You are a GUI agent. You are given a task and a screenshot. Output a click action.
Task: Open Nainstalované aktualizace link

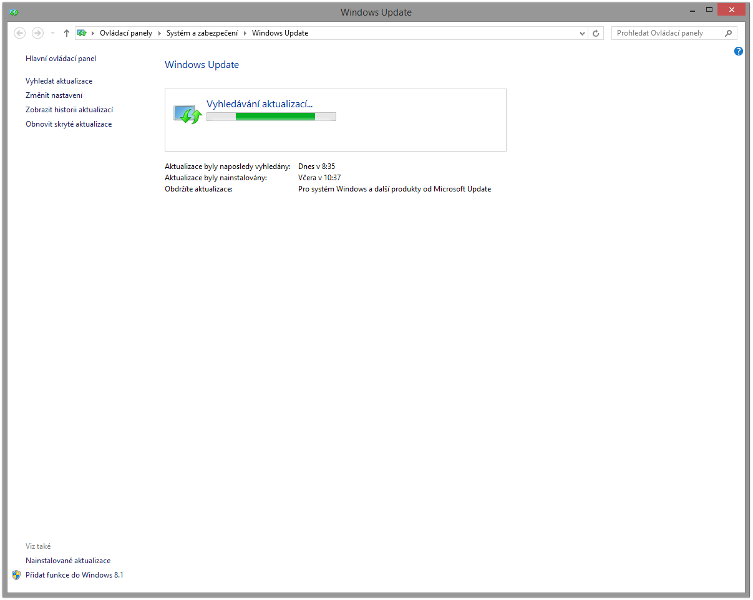pos(68,561)
